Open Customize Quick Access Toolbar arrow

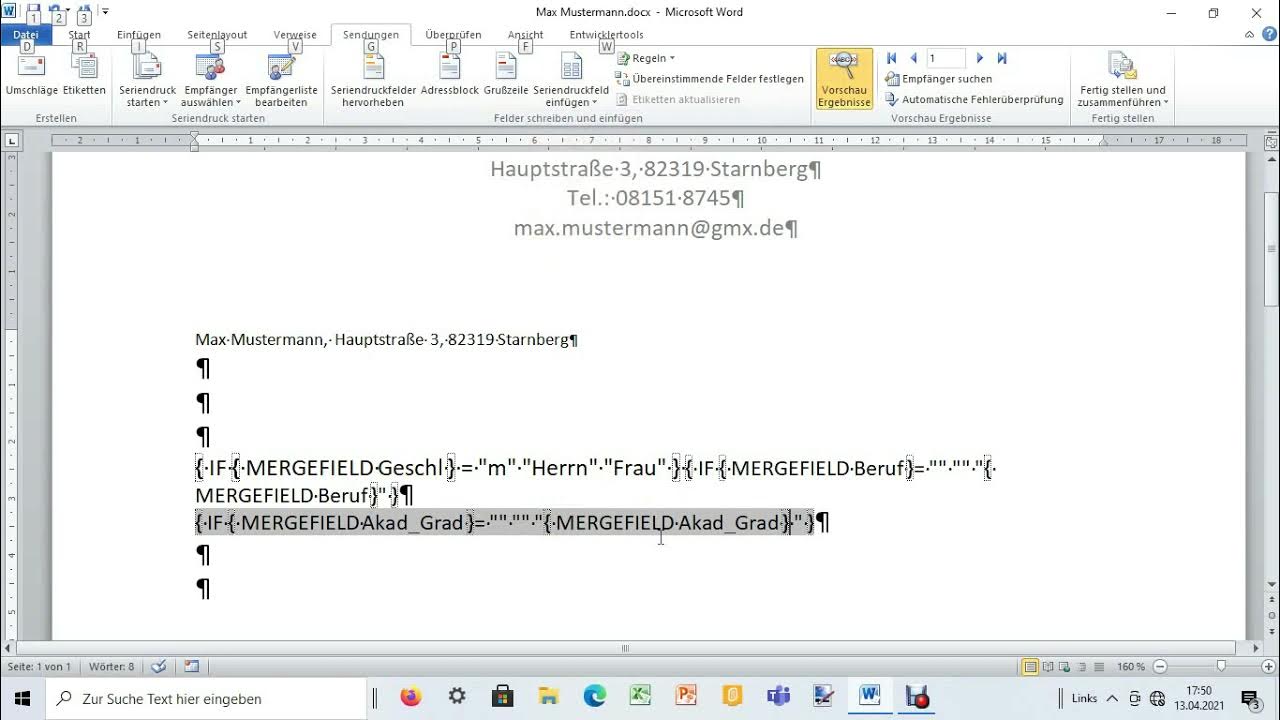106,12
